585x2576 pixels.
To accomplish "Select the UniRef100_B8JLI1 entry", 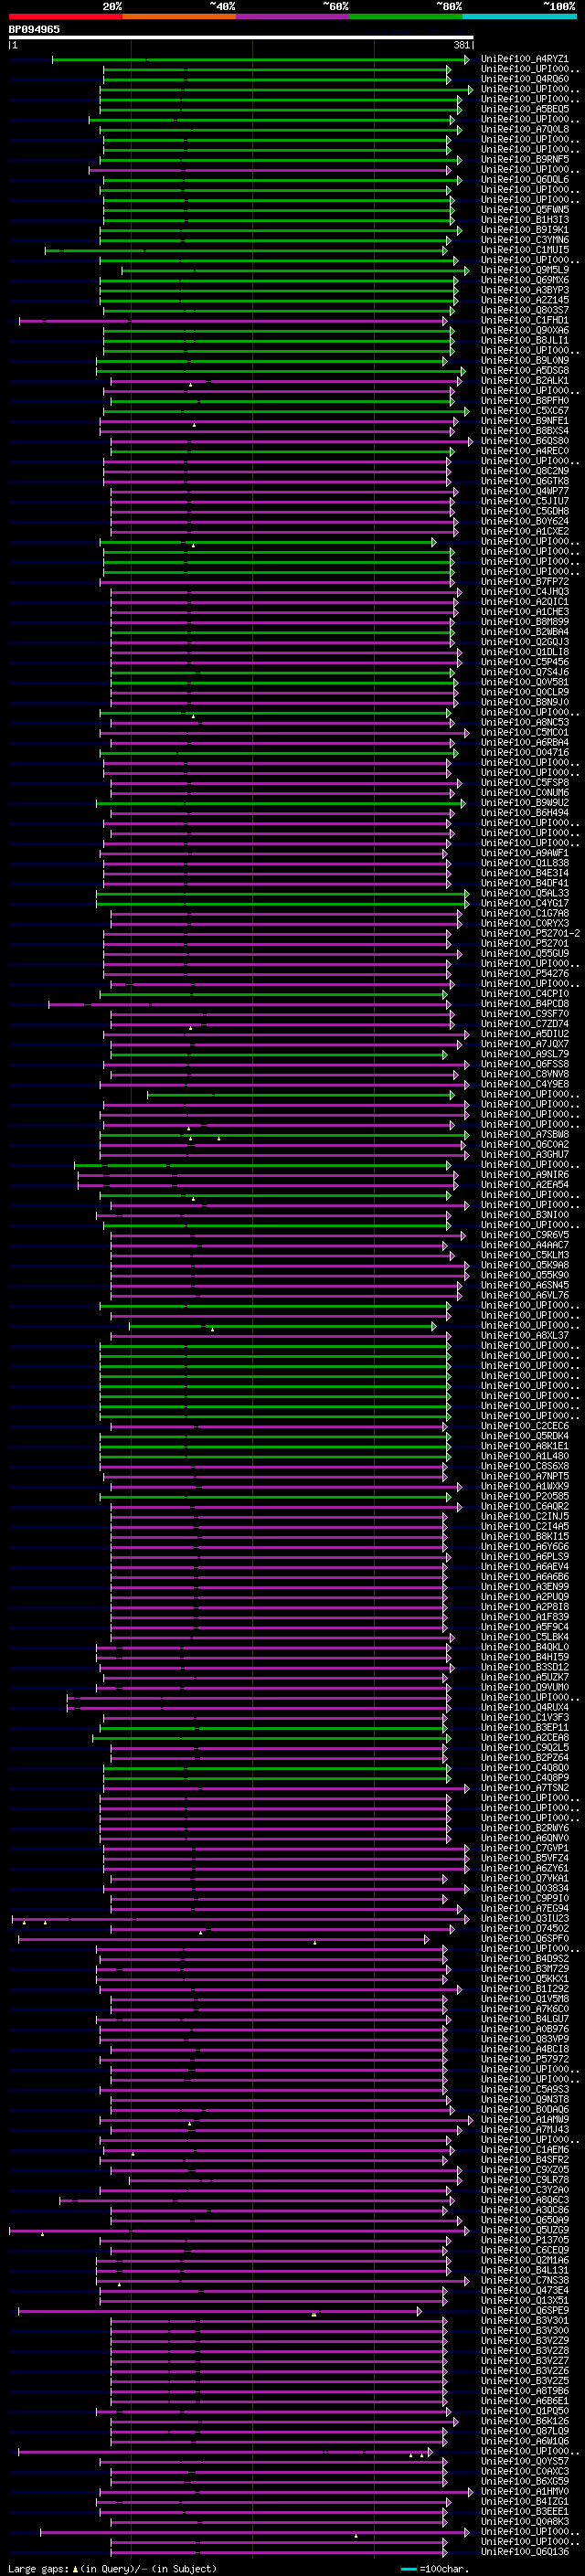I will [x=525, y=340].
